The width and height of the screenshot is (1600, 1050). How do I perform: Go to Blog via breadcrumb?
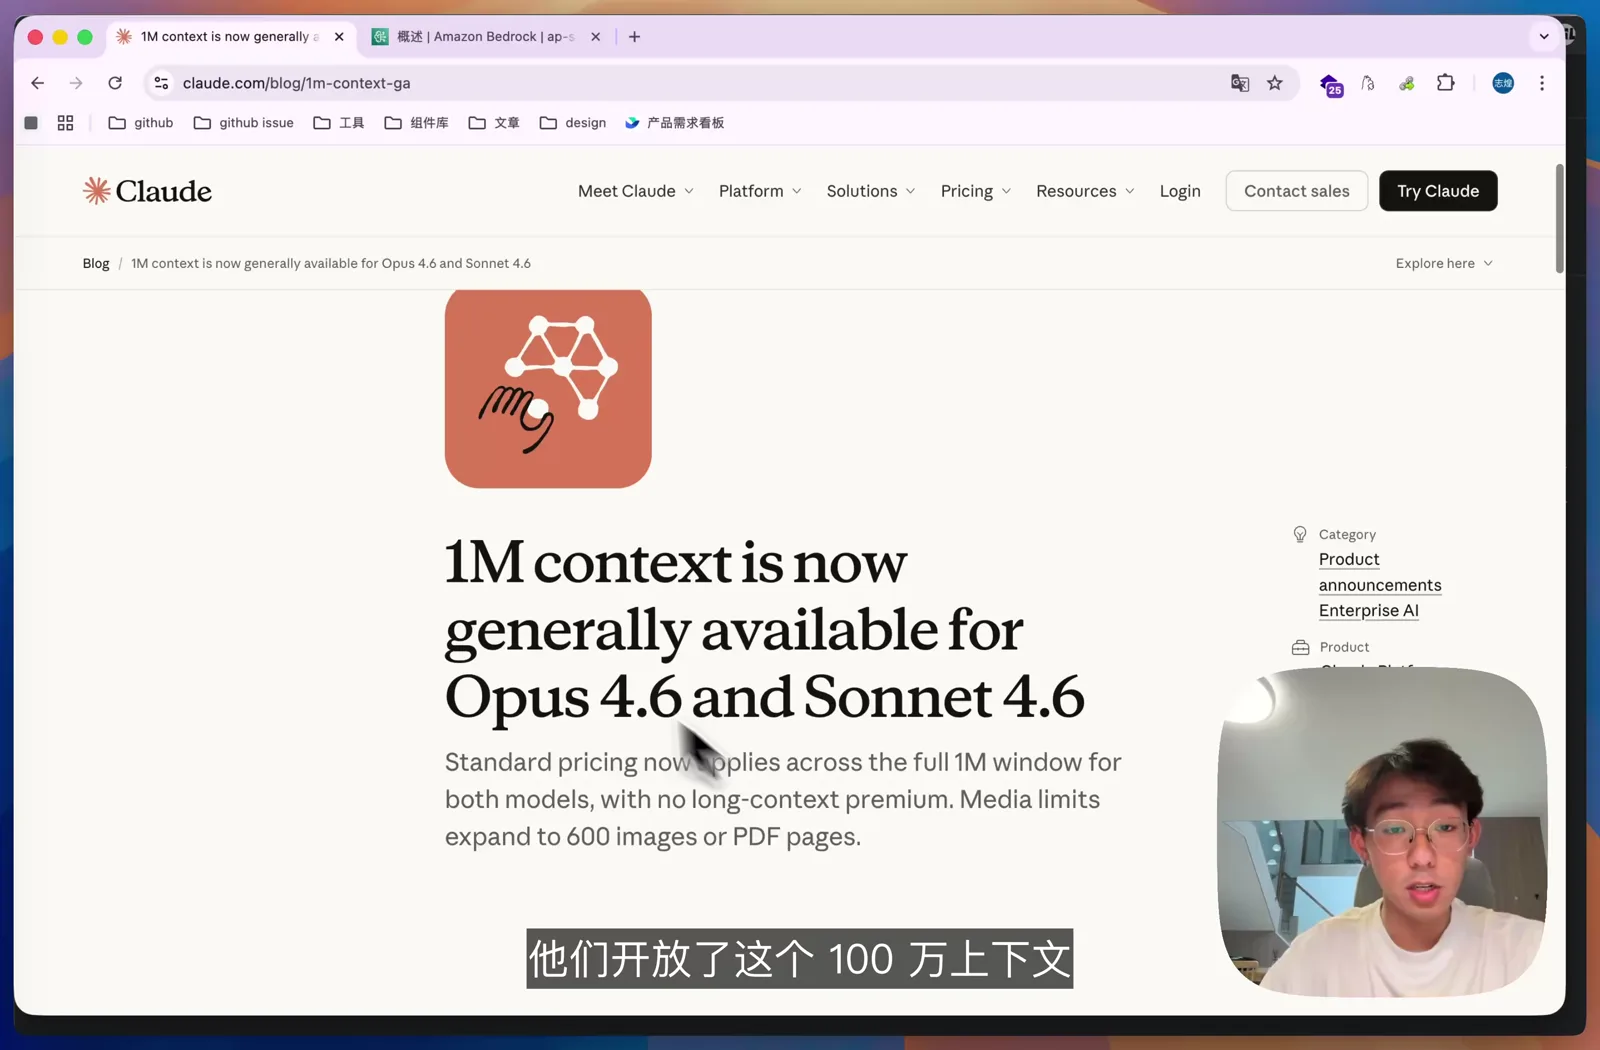(x=96, y=264)
